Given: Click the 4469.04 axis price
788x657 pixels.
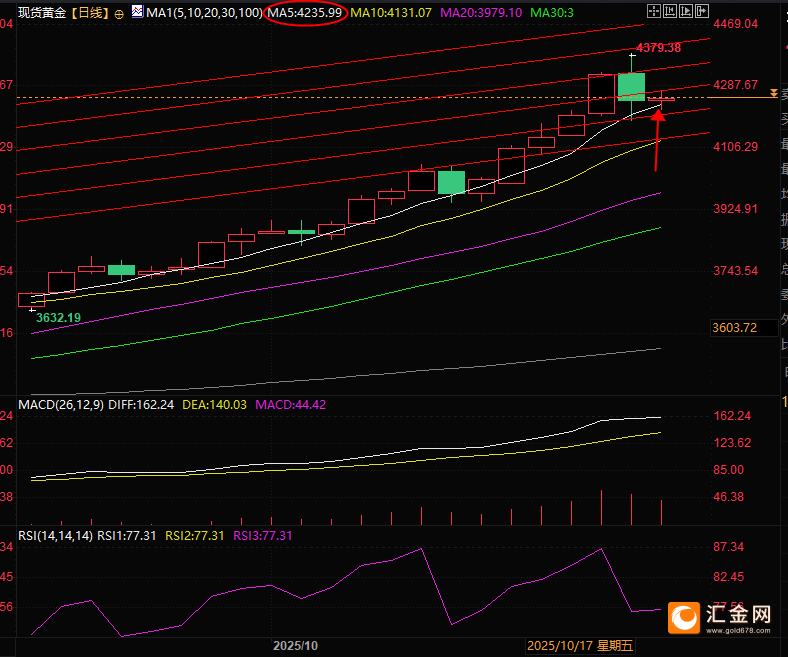Looking at the screenshot, I should click(735, 24).
